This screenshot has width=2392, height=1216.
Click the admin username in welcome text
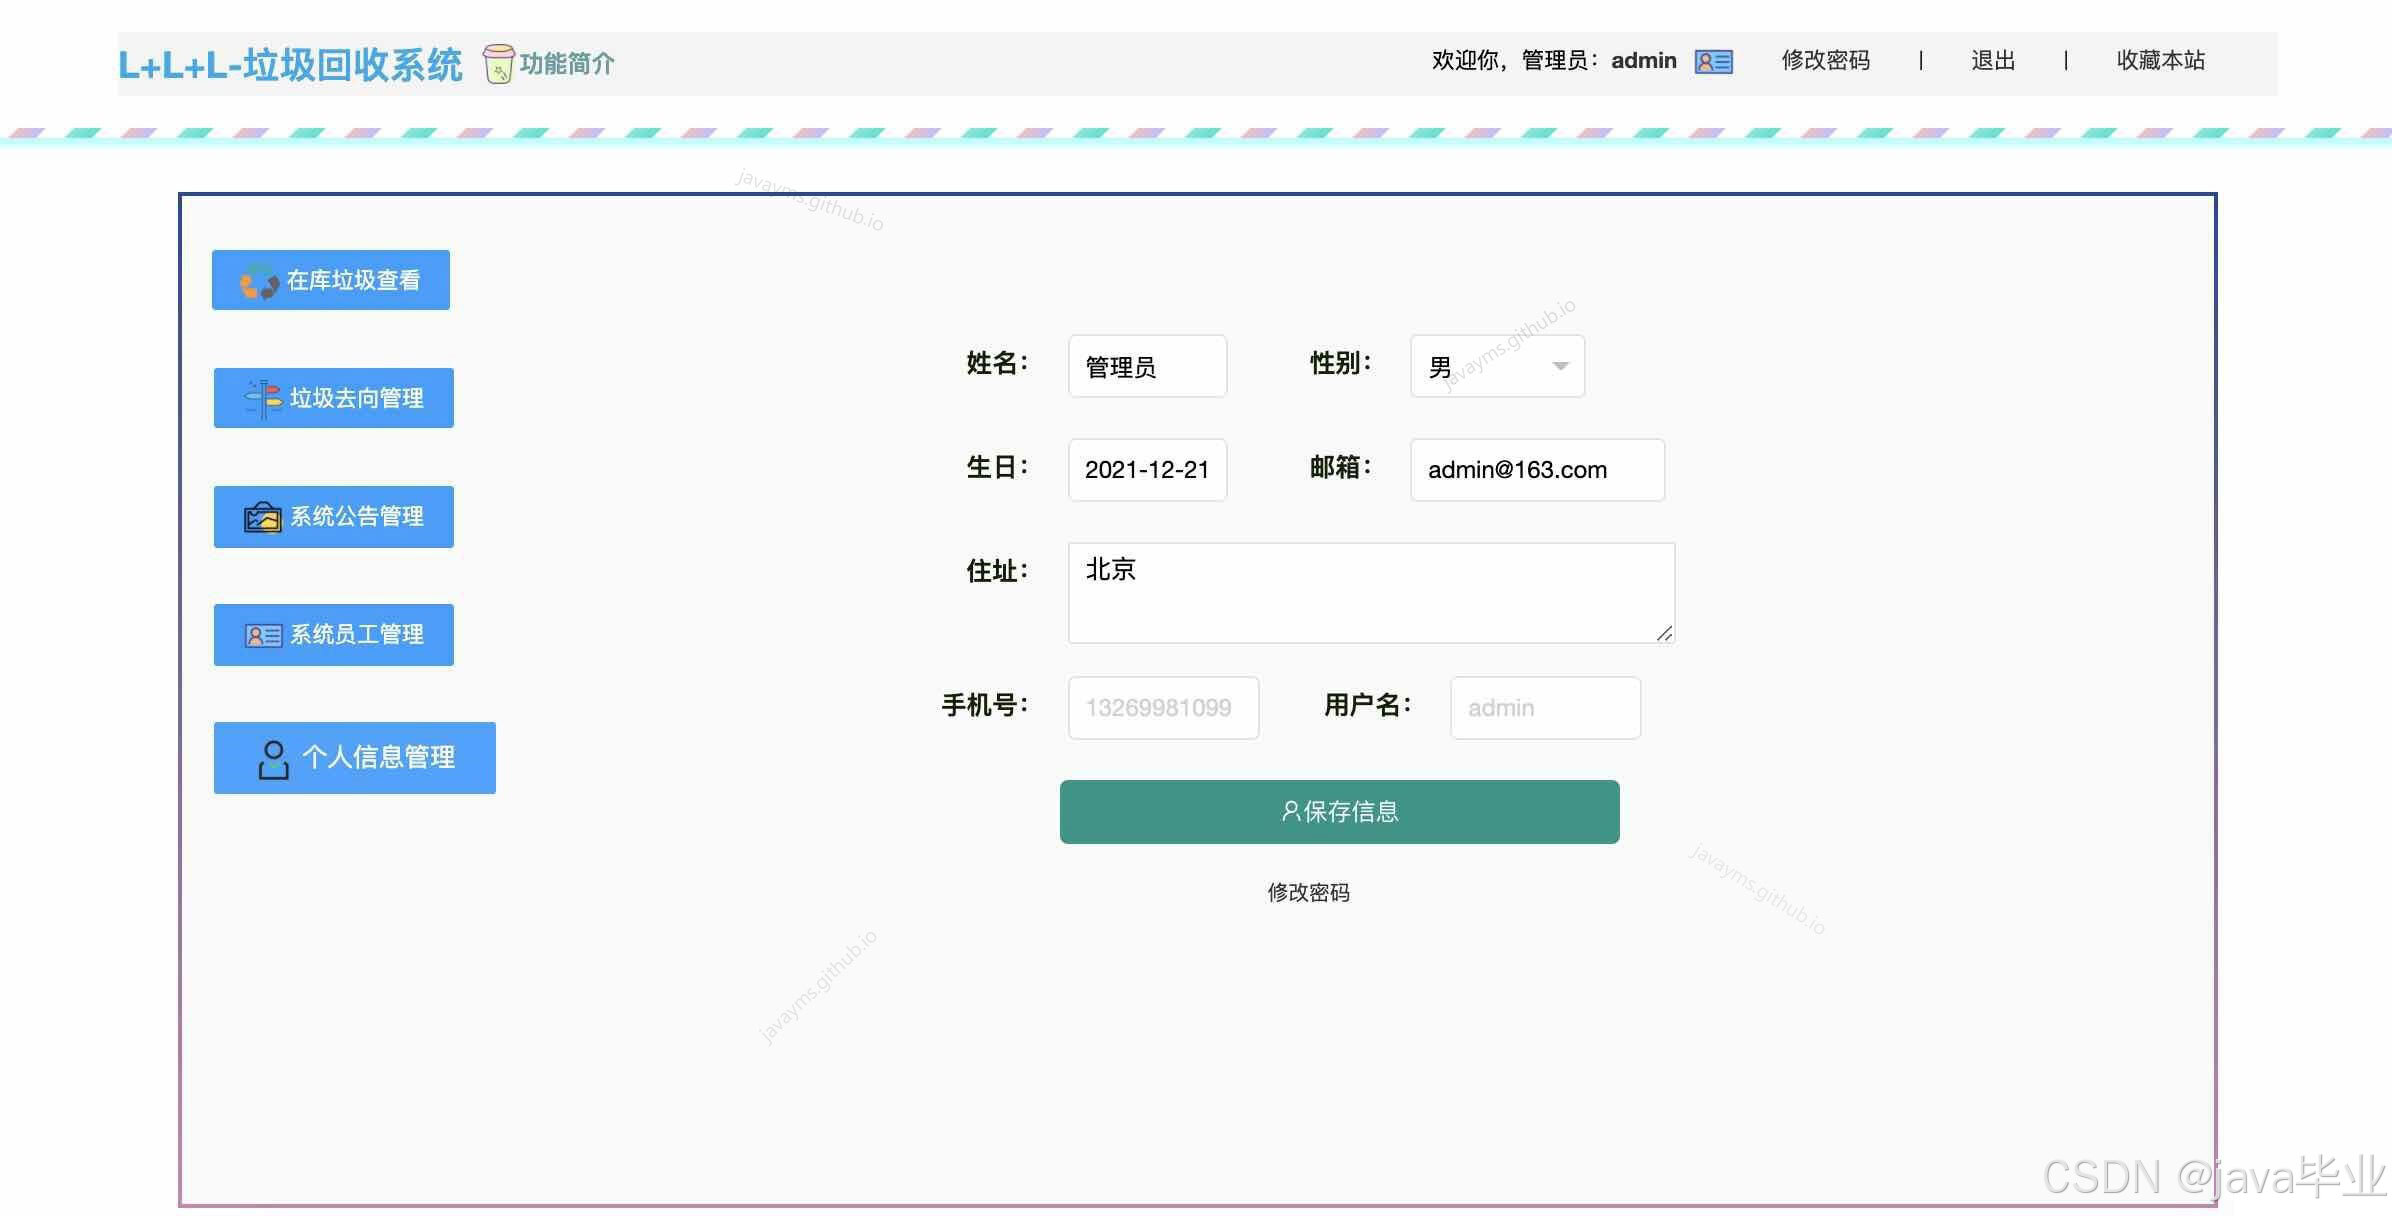click(1643, 61)
